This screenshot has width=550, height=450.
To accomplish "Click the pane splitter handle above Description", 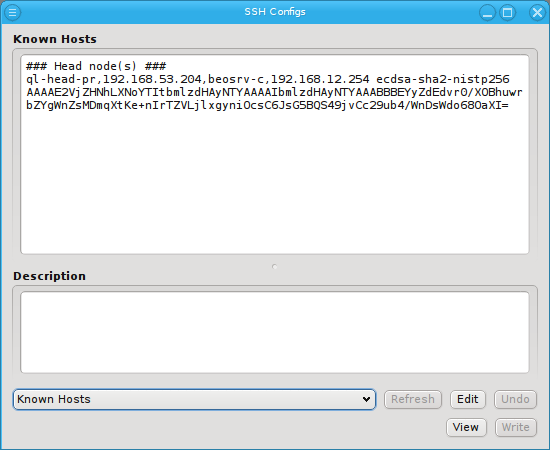I will (x=275, y=267).
